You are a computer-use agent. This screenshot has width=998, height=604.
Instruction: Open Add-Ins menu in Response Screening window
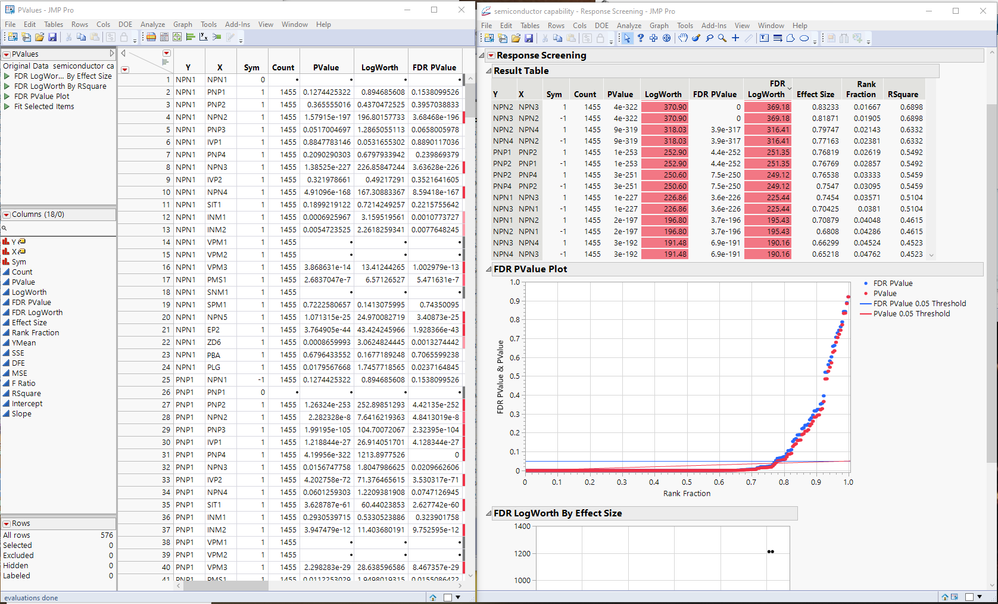pos(713,25)
